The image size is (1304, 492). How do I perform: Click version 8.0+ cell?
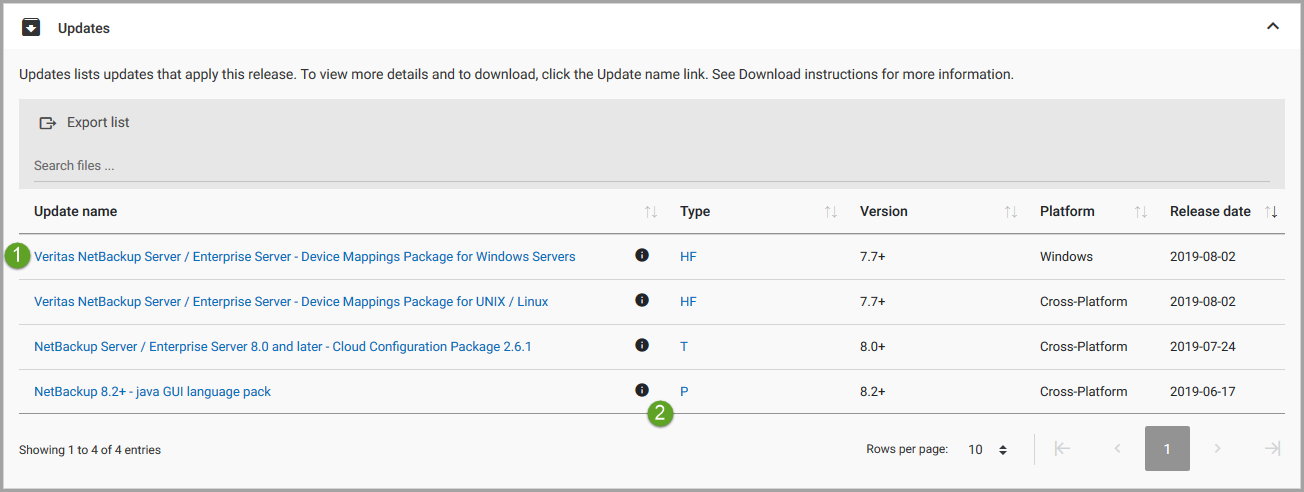pos(873,347)
